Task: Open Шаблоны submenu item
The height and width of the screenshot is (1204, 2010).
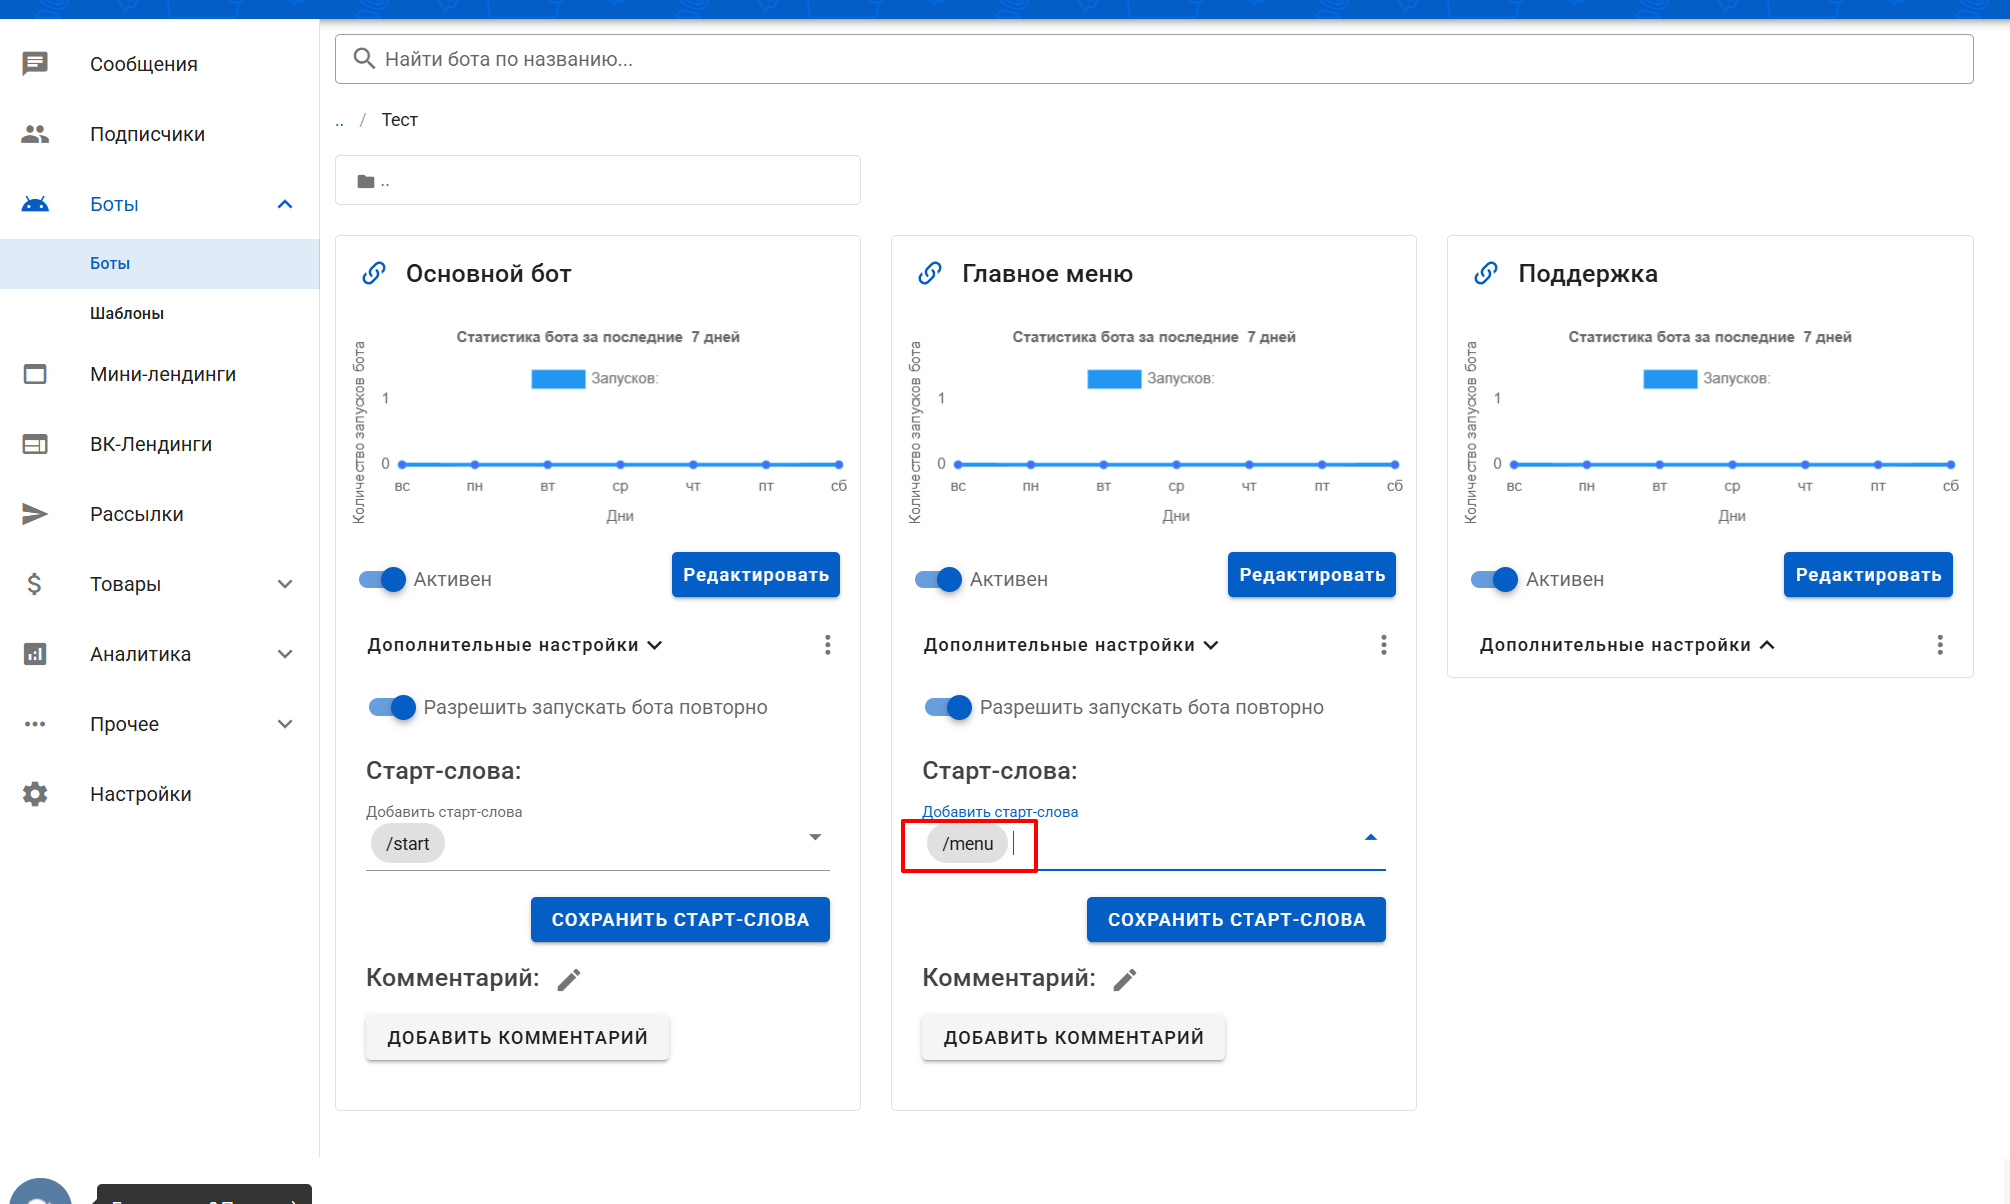Action: click(x=127, y=313)
